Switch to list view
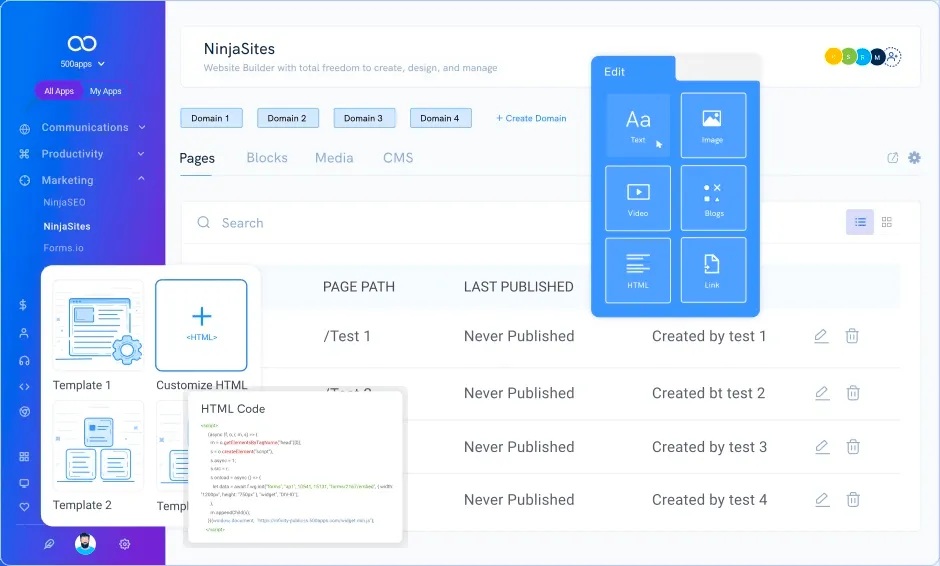 tap(860, 222)
